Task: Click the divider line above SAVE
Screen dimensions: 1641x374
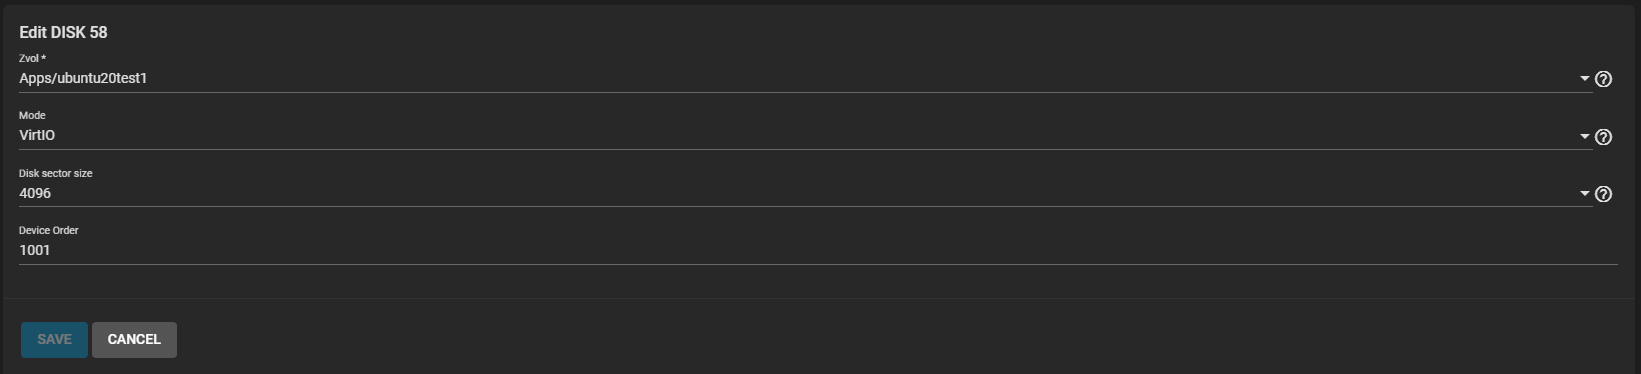Action: click(x=820, y=298)
